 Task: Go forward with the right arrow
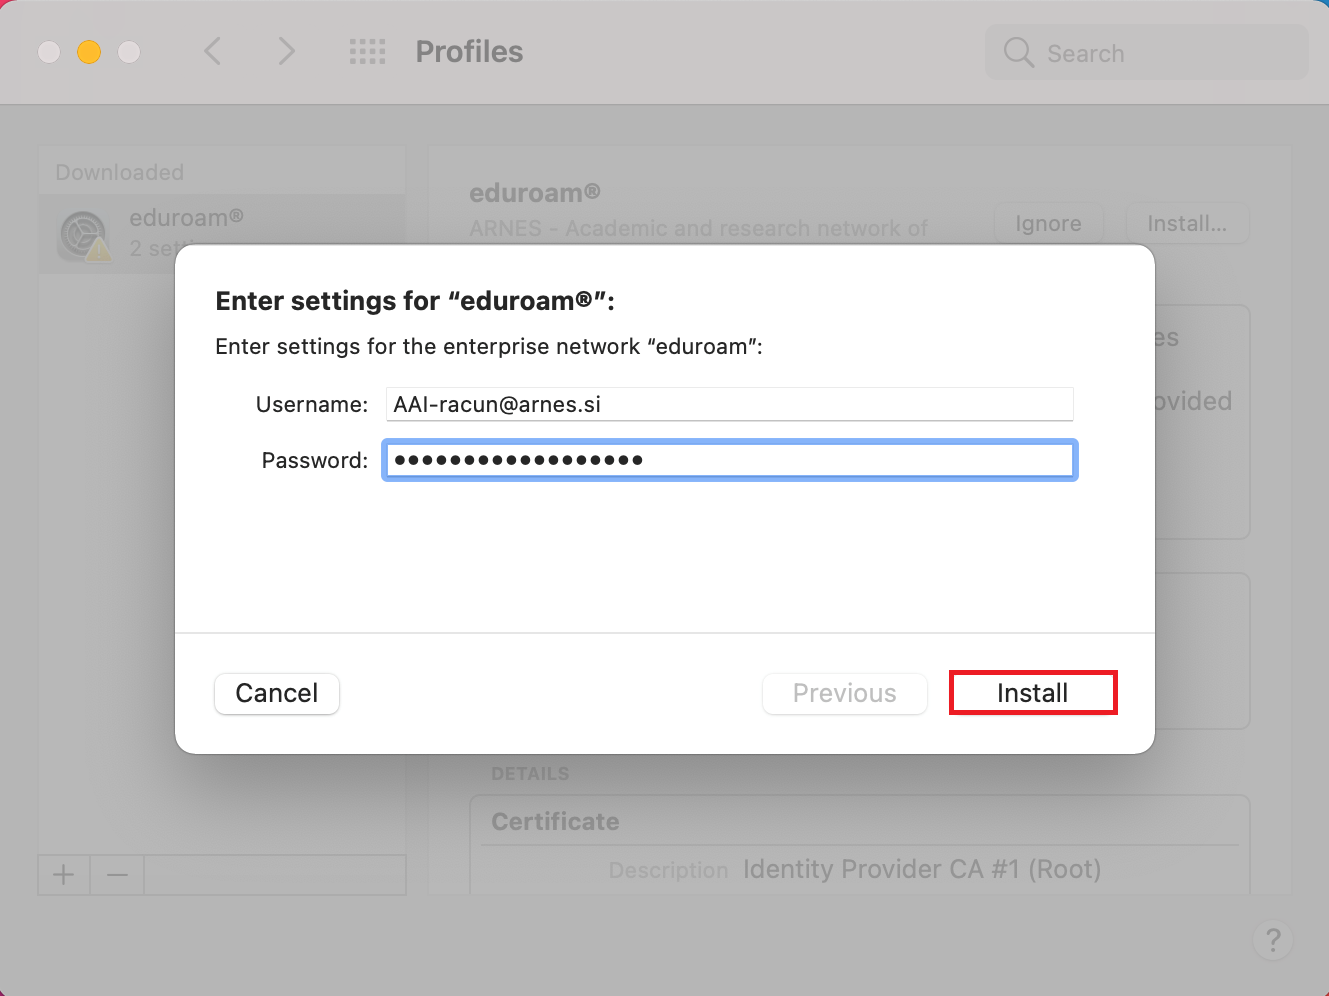coord(286,51)
